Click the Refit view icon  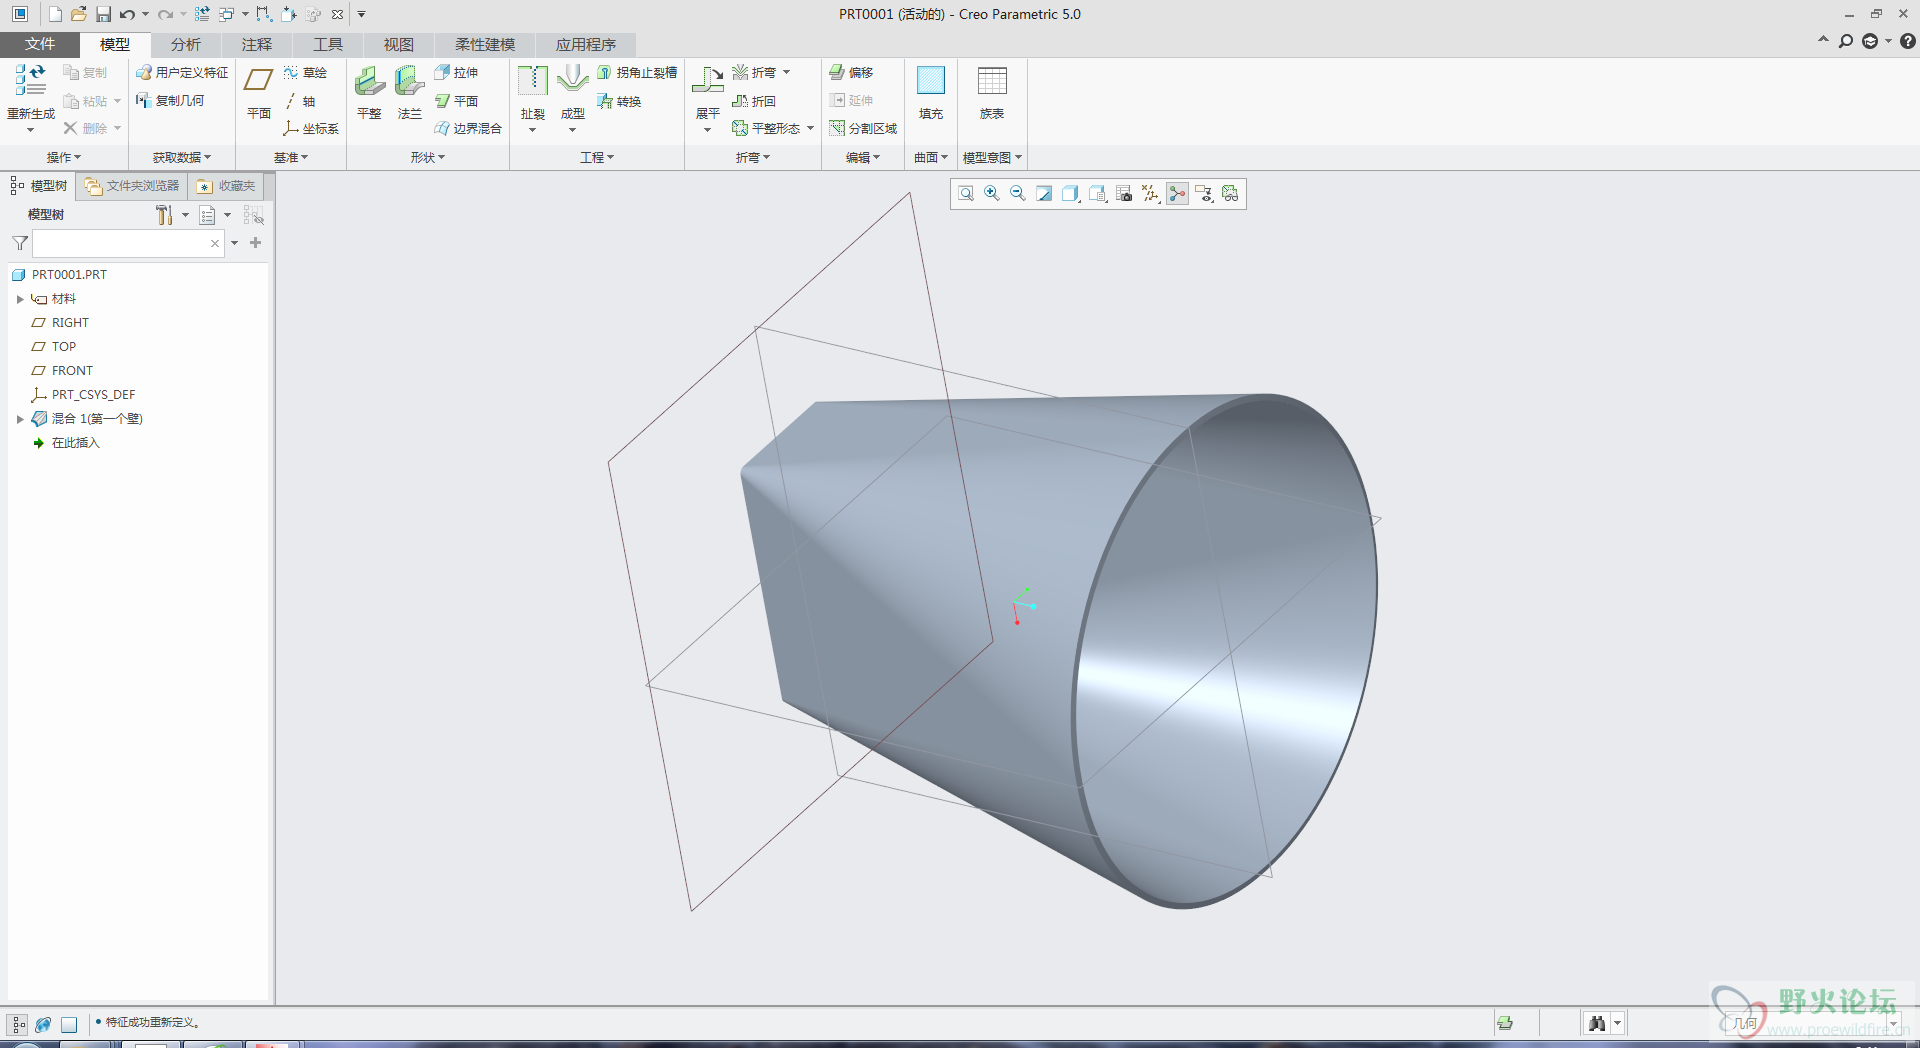pyautogui.click(x=966, y=194)
